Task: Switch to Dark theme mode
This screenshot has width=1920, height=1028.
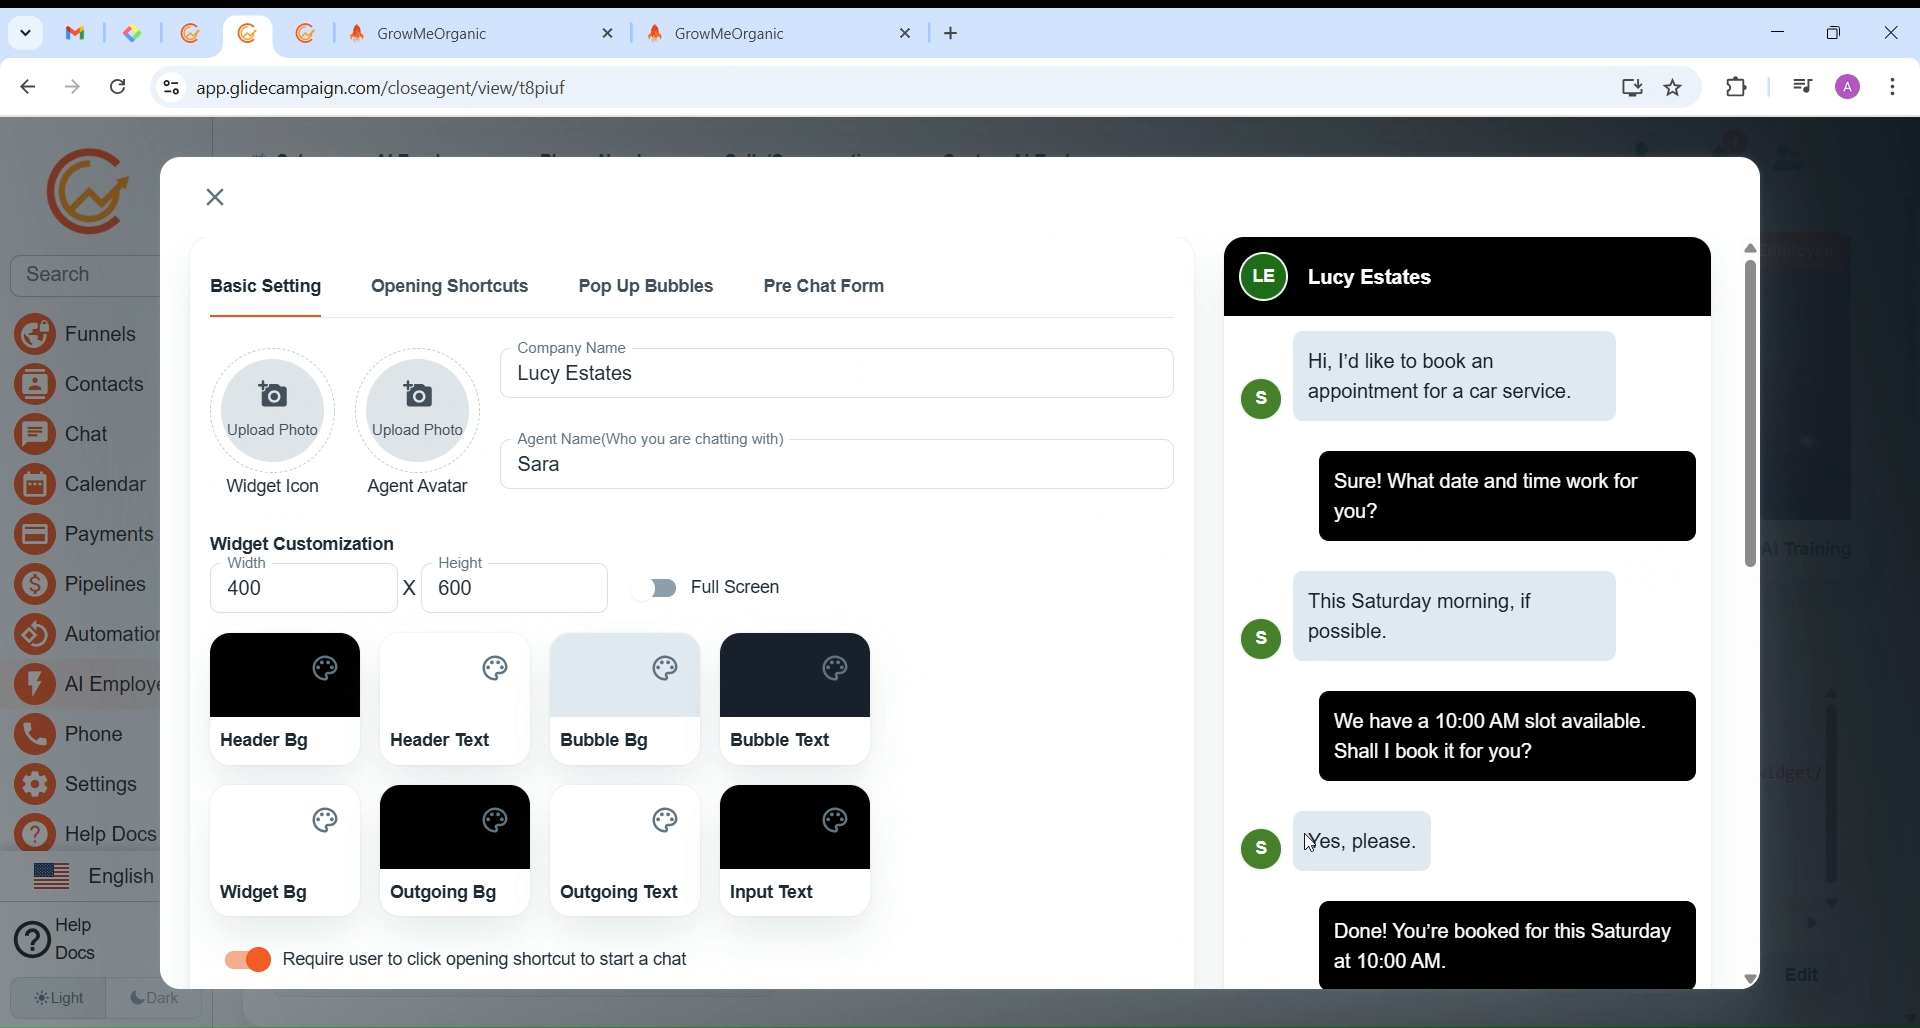Action: pos(155,999)
